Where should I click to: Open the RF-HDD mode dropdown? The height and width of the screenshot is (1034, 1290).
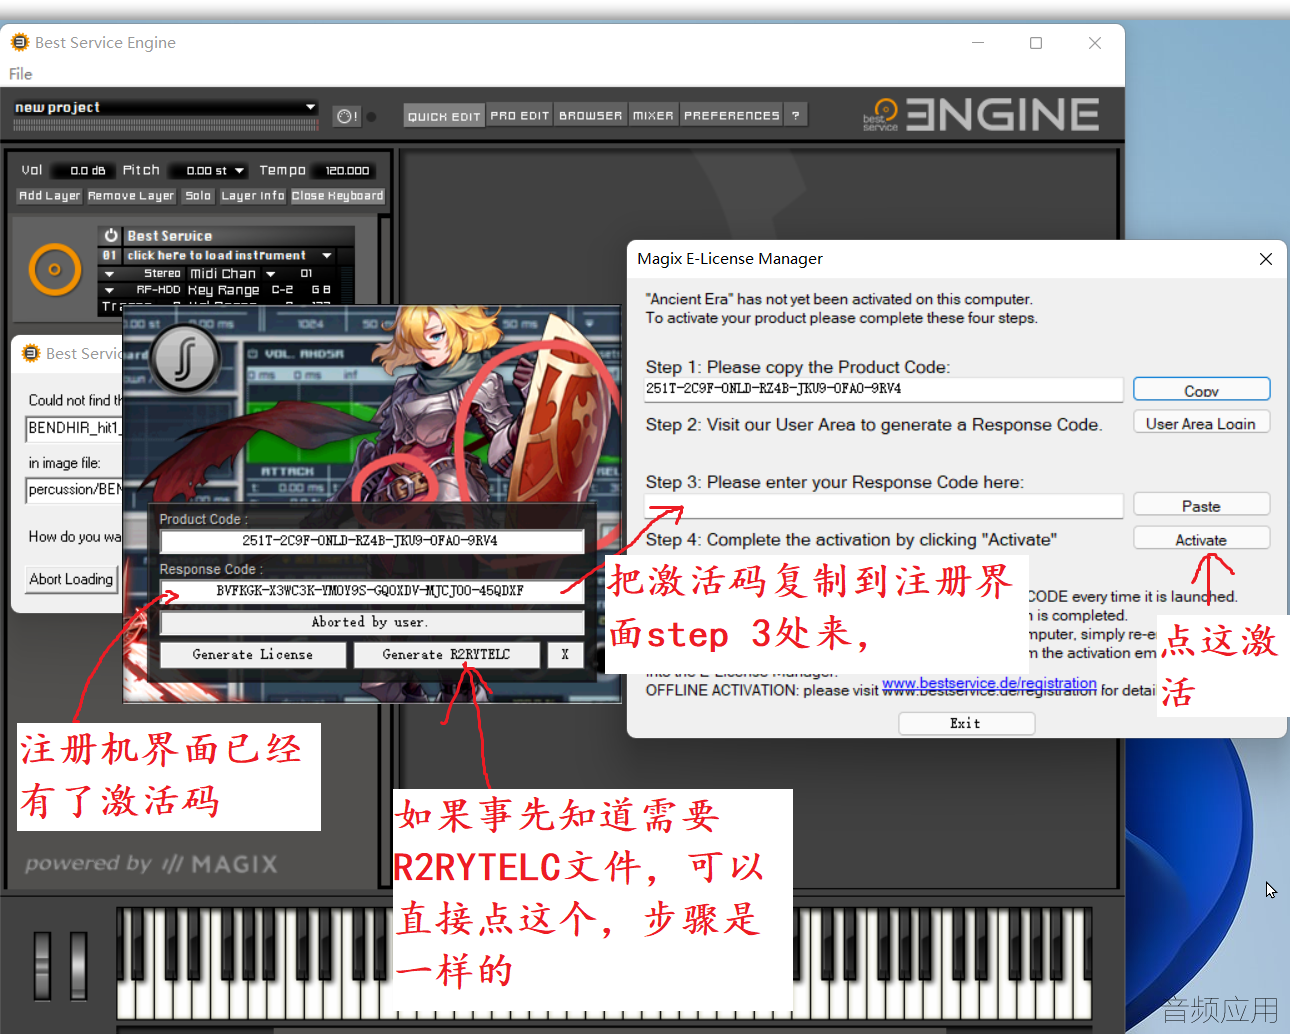[x=109, y=290]
